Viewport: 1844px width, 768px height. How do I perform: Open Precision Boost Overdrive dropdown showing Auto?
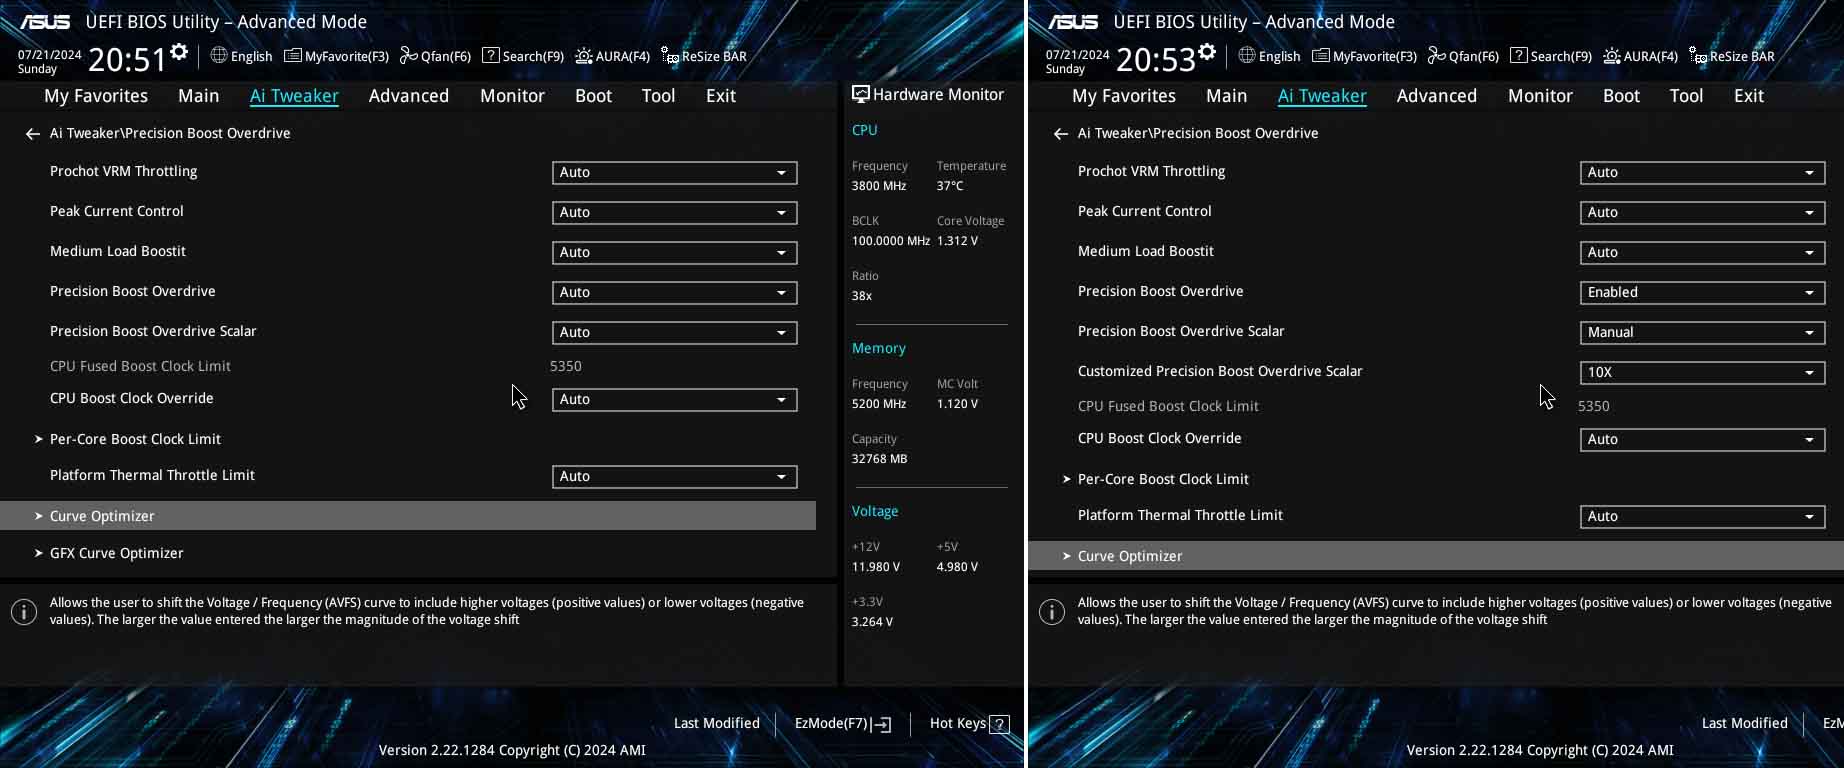pos(674,292)
